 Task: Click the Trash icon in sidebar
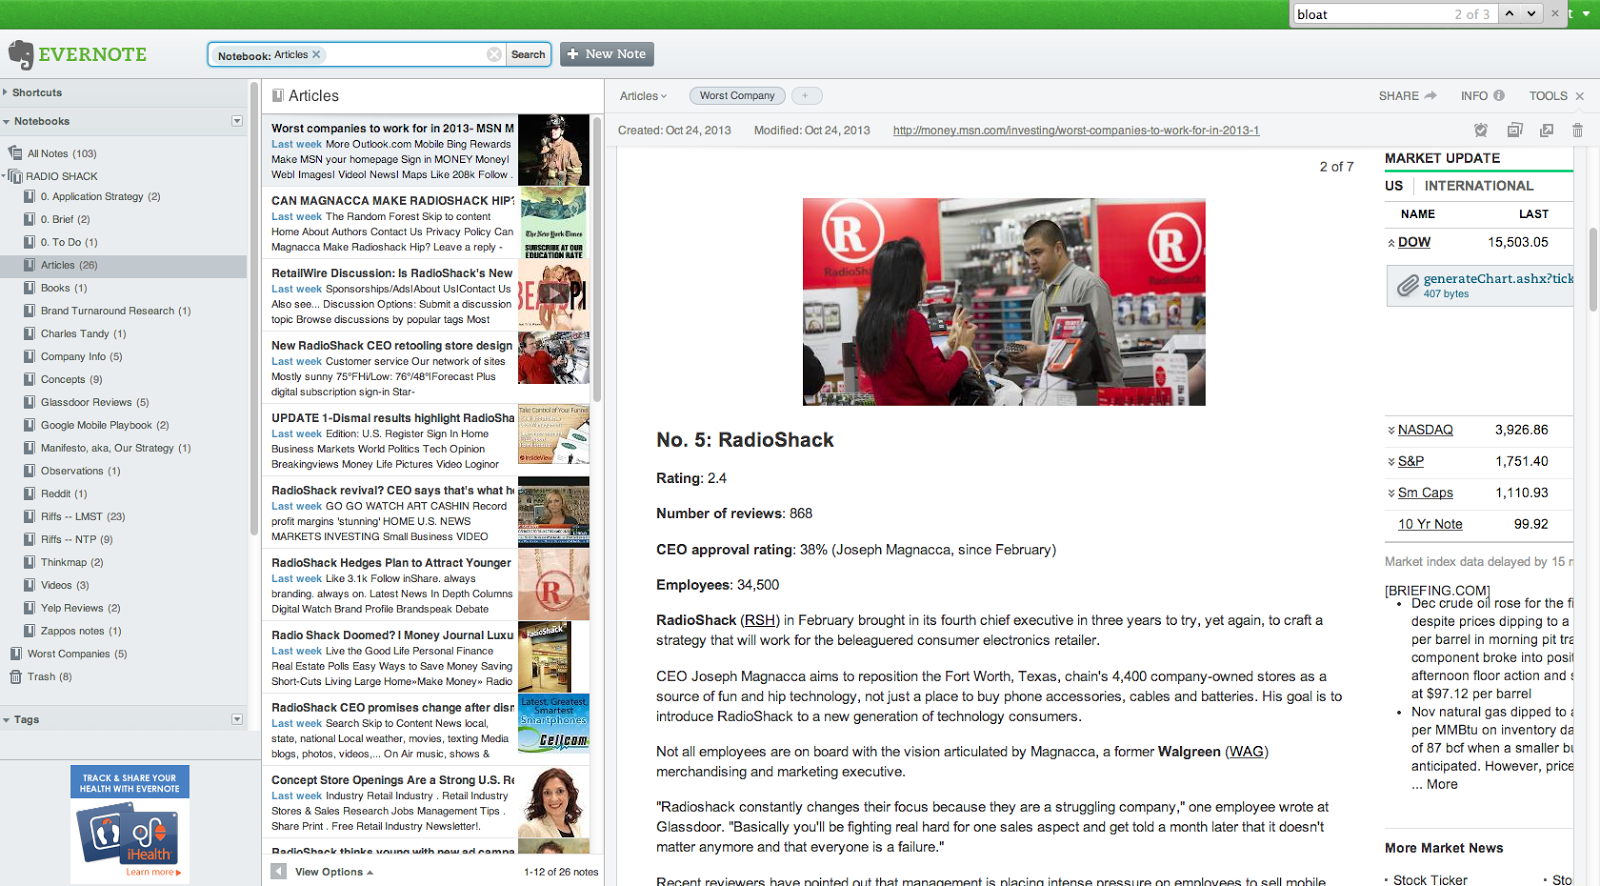15,677
